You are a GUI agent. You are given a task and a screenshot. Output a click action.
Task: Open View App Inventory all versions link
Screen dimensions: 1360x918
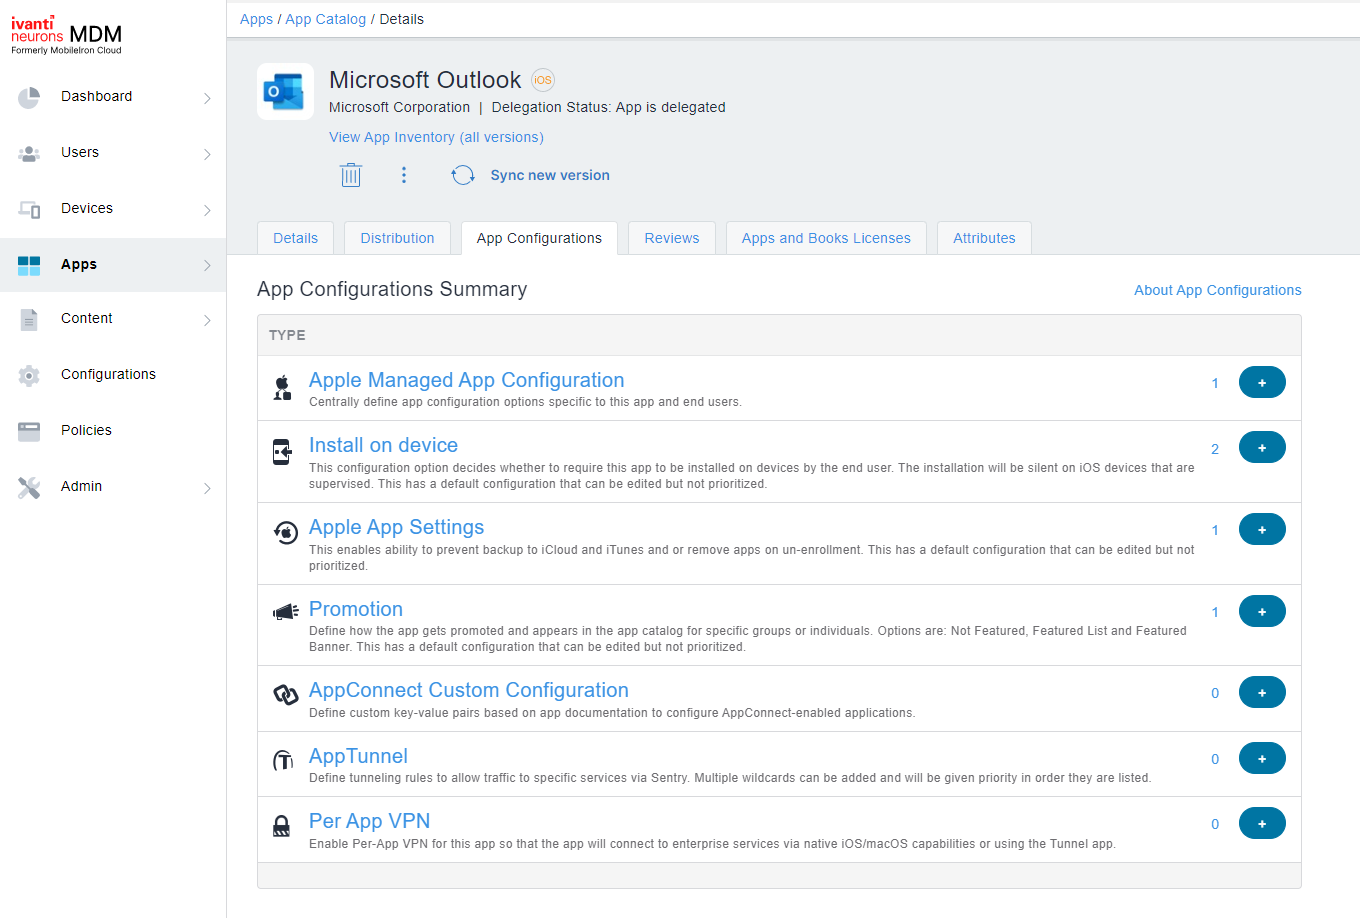coord(436,137)
